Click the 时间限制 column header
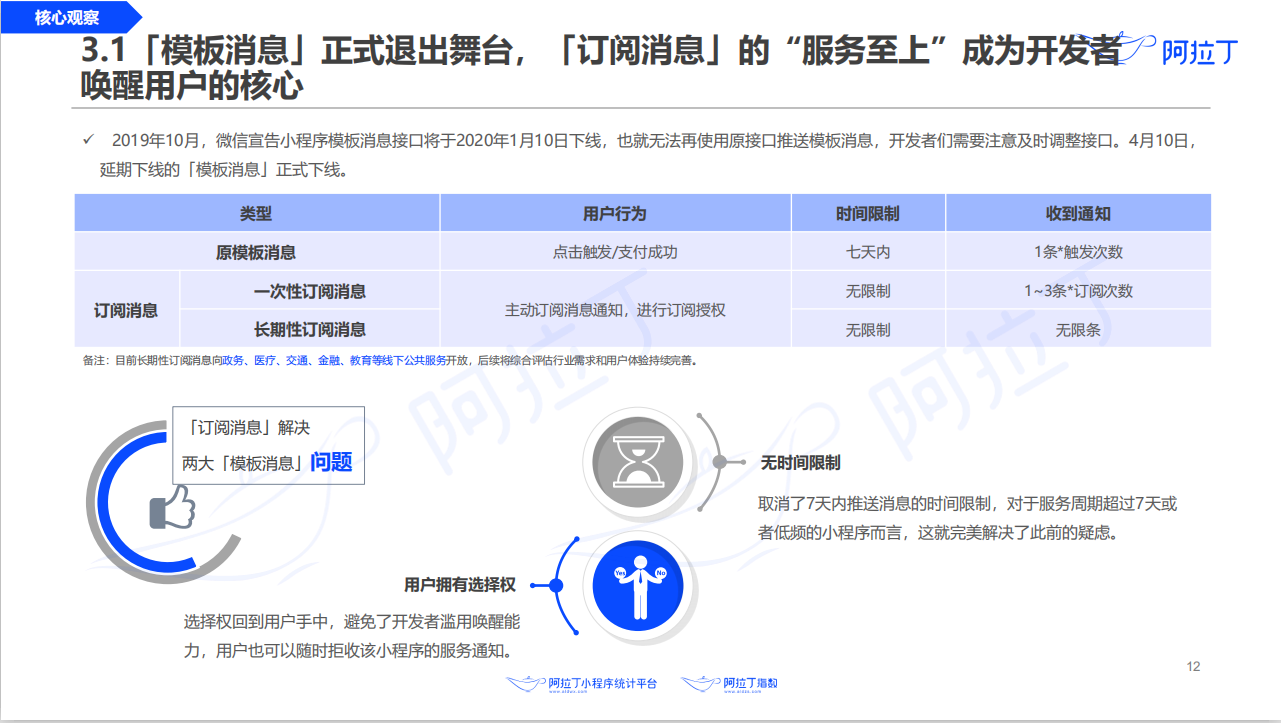Image resolution: width=1281 pixels, height=723 pixels. point(868,213)
